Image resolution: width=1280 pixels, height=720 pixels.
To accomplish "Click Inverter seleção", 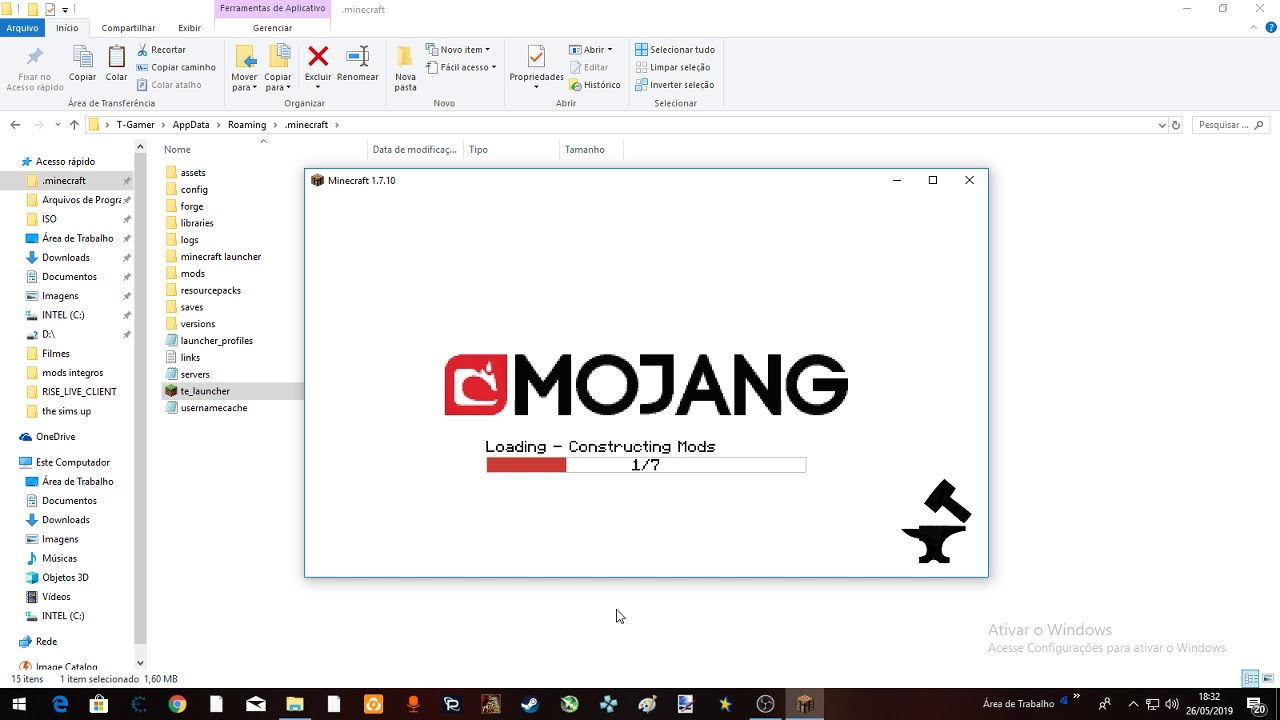I will coord(674,85).
